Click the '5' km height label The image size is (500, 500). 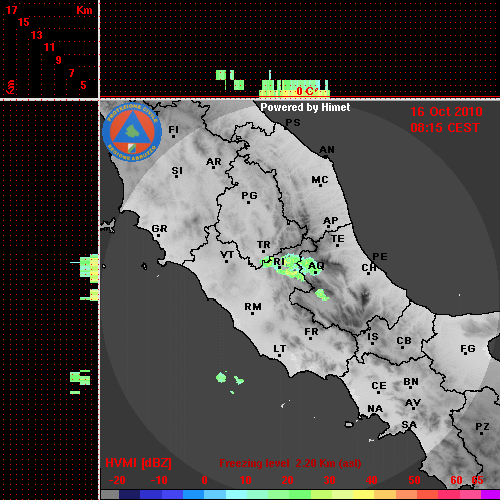tap(83, 85)
